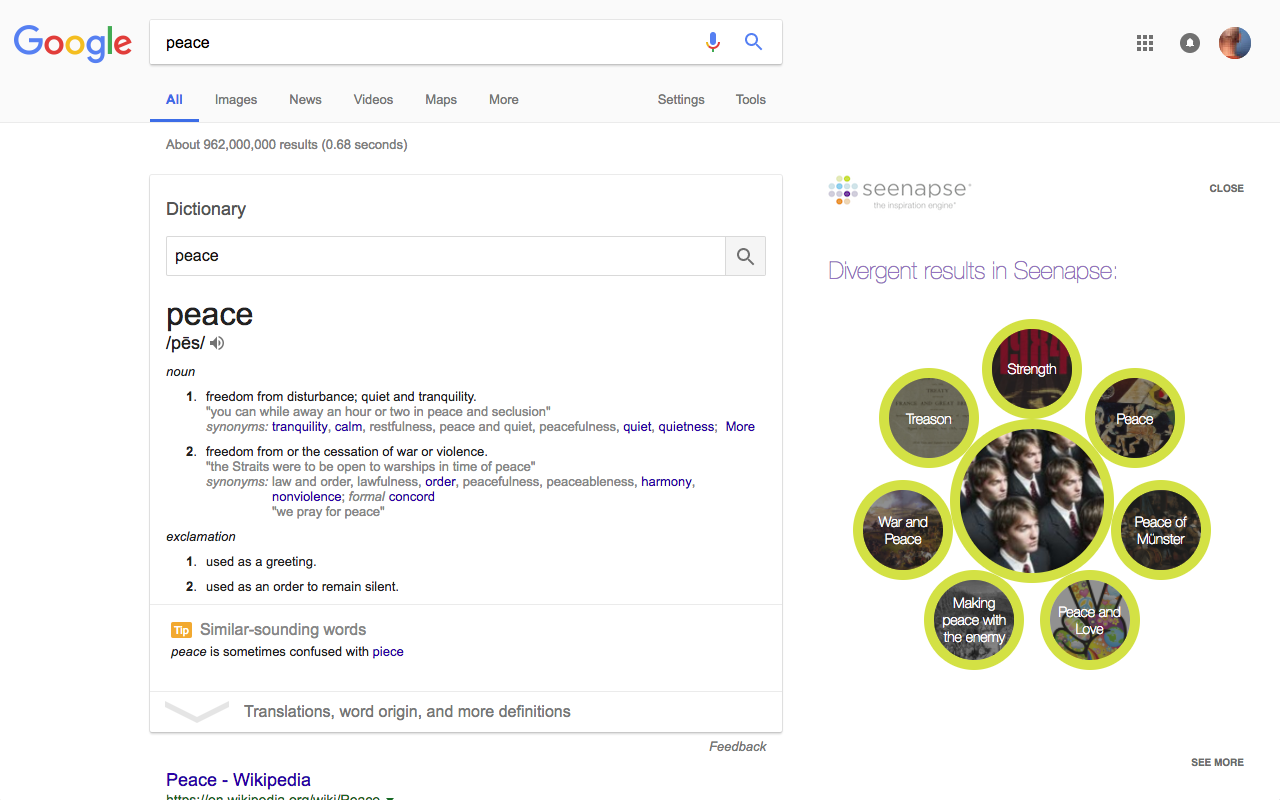Open the Settings menu
The height and width of the screenshot is (800, 1280).
(680, 99)
